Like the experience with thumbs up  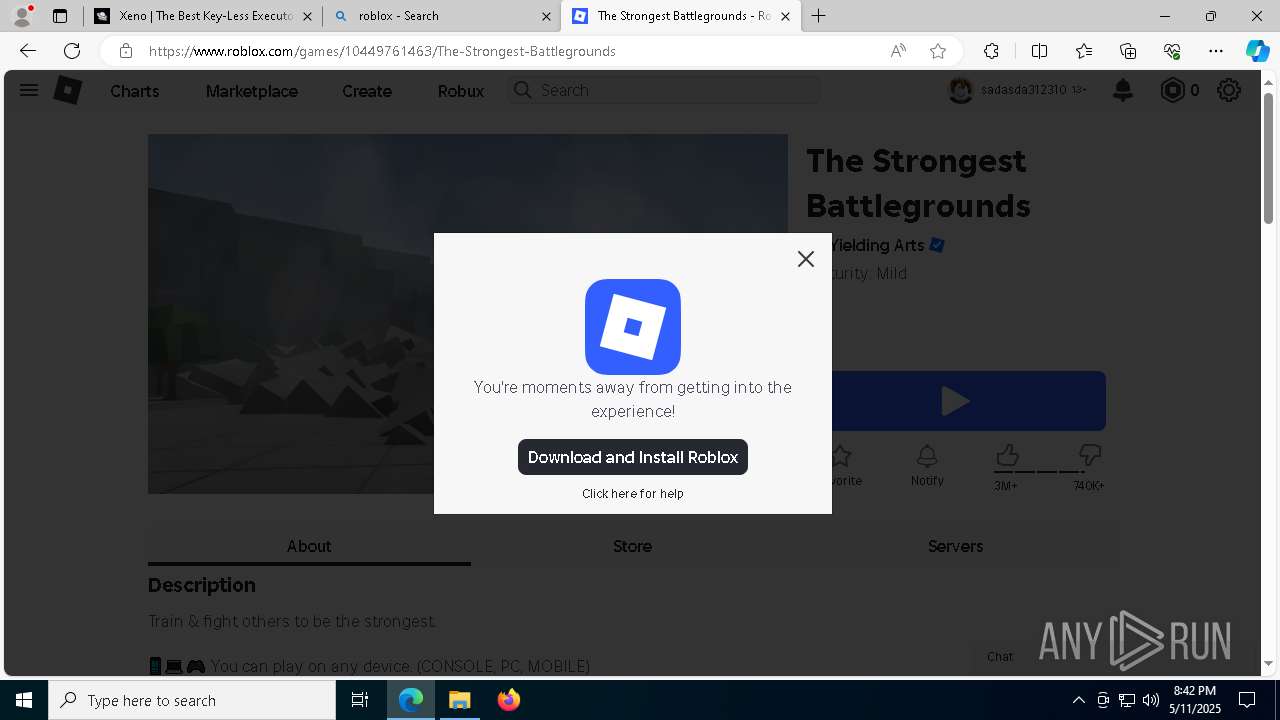click(x=1007, y=456)
